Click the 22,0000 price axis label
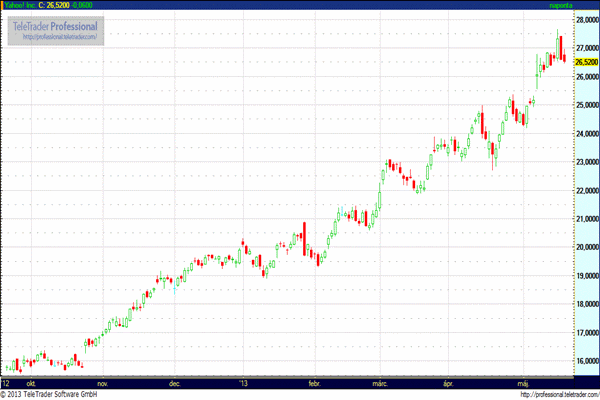Image resolution: width=600 pixels, height=400 pixels. coord(585,190)
